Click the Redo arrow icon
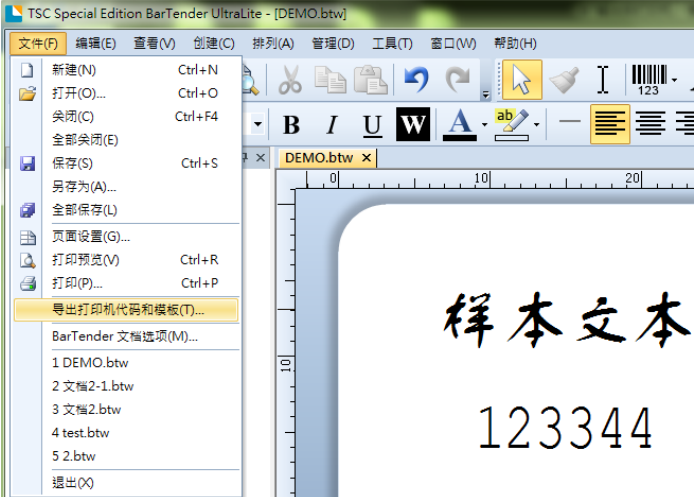Image resolution: width=694 pixels, height=497 pixels. 458,80
